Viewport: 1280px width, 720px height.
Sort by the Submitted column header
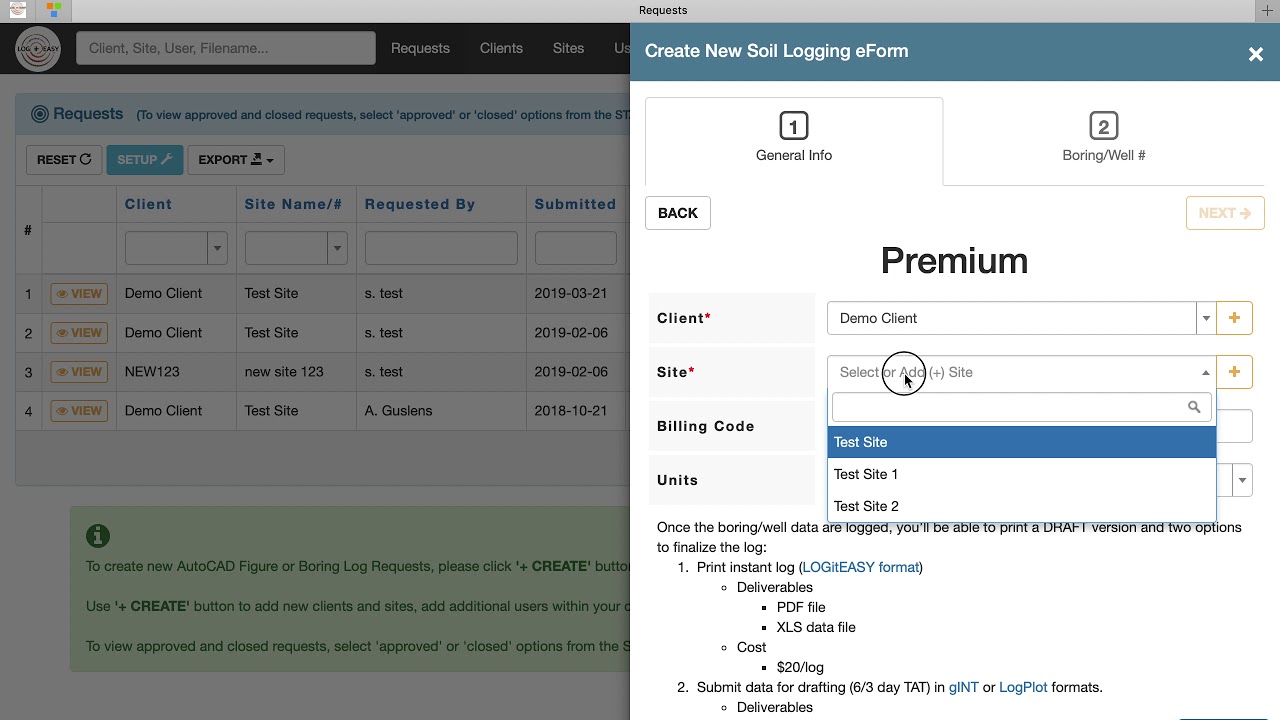(575, 204)
